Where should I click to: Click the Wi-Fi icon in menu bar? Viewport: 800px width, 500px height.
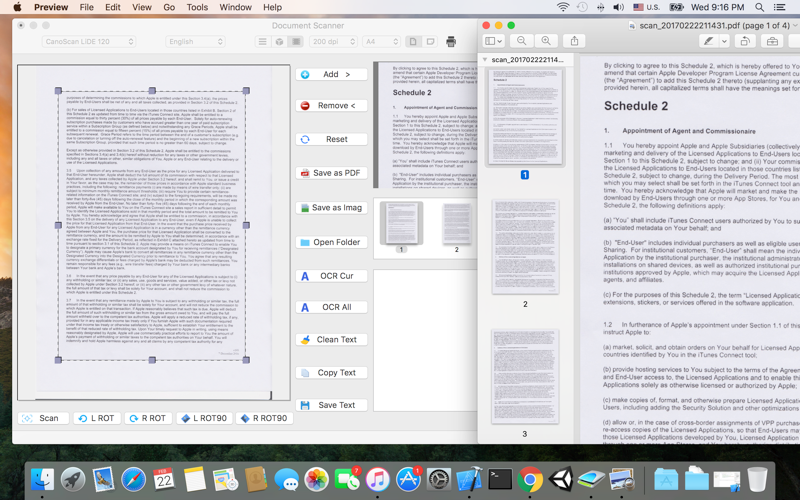click(x=563, y=7)
